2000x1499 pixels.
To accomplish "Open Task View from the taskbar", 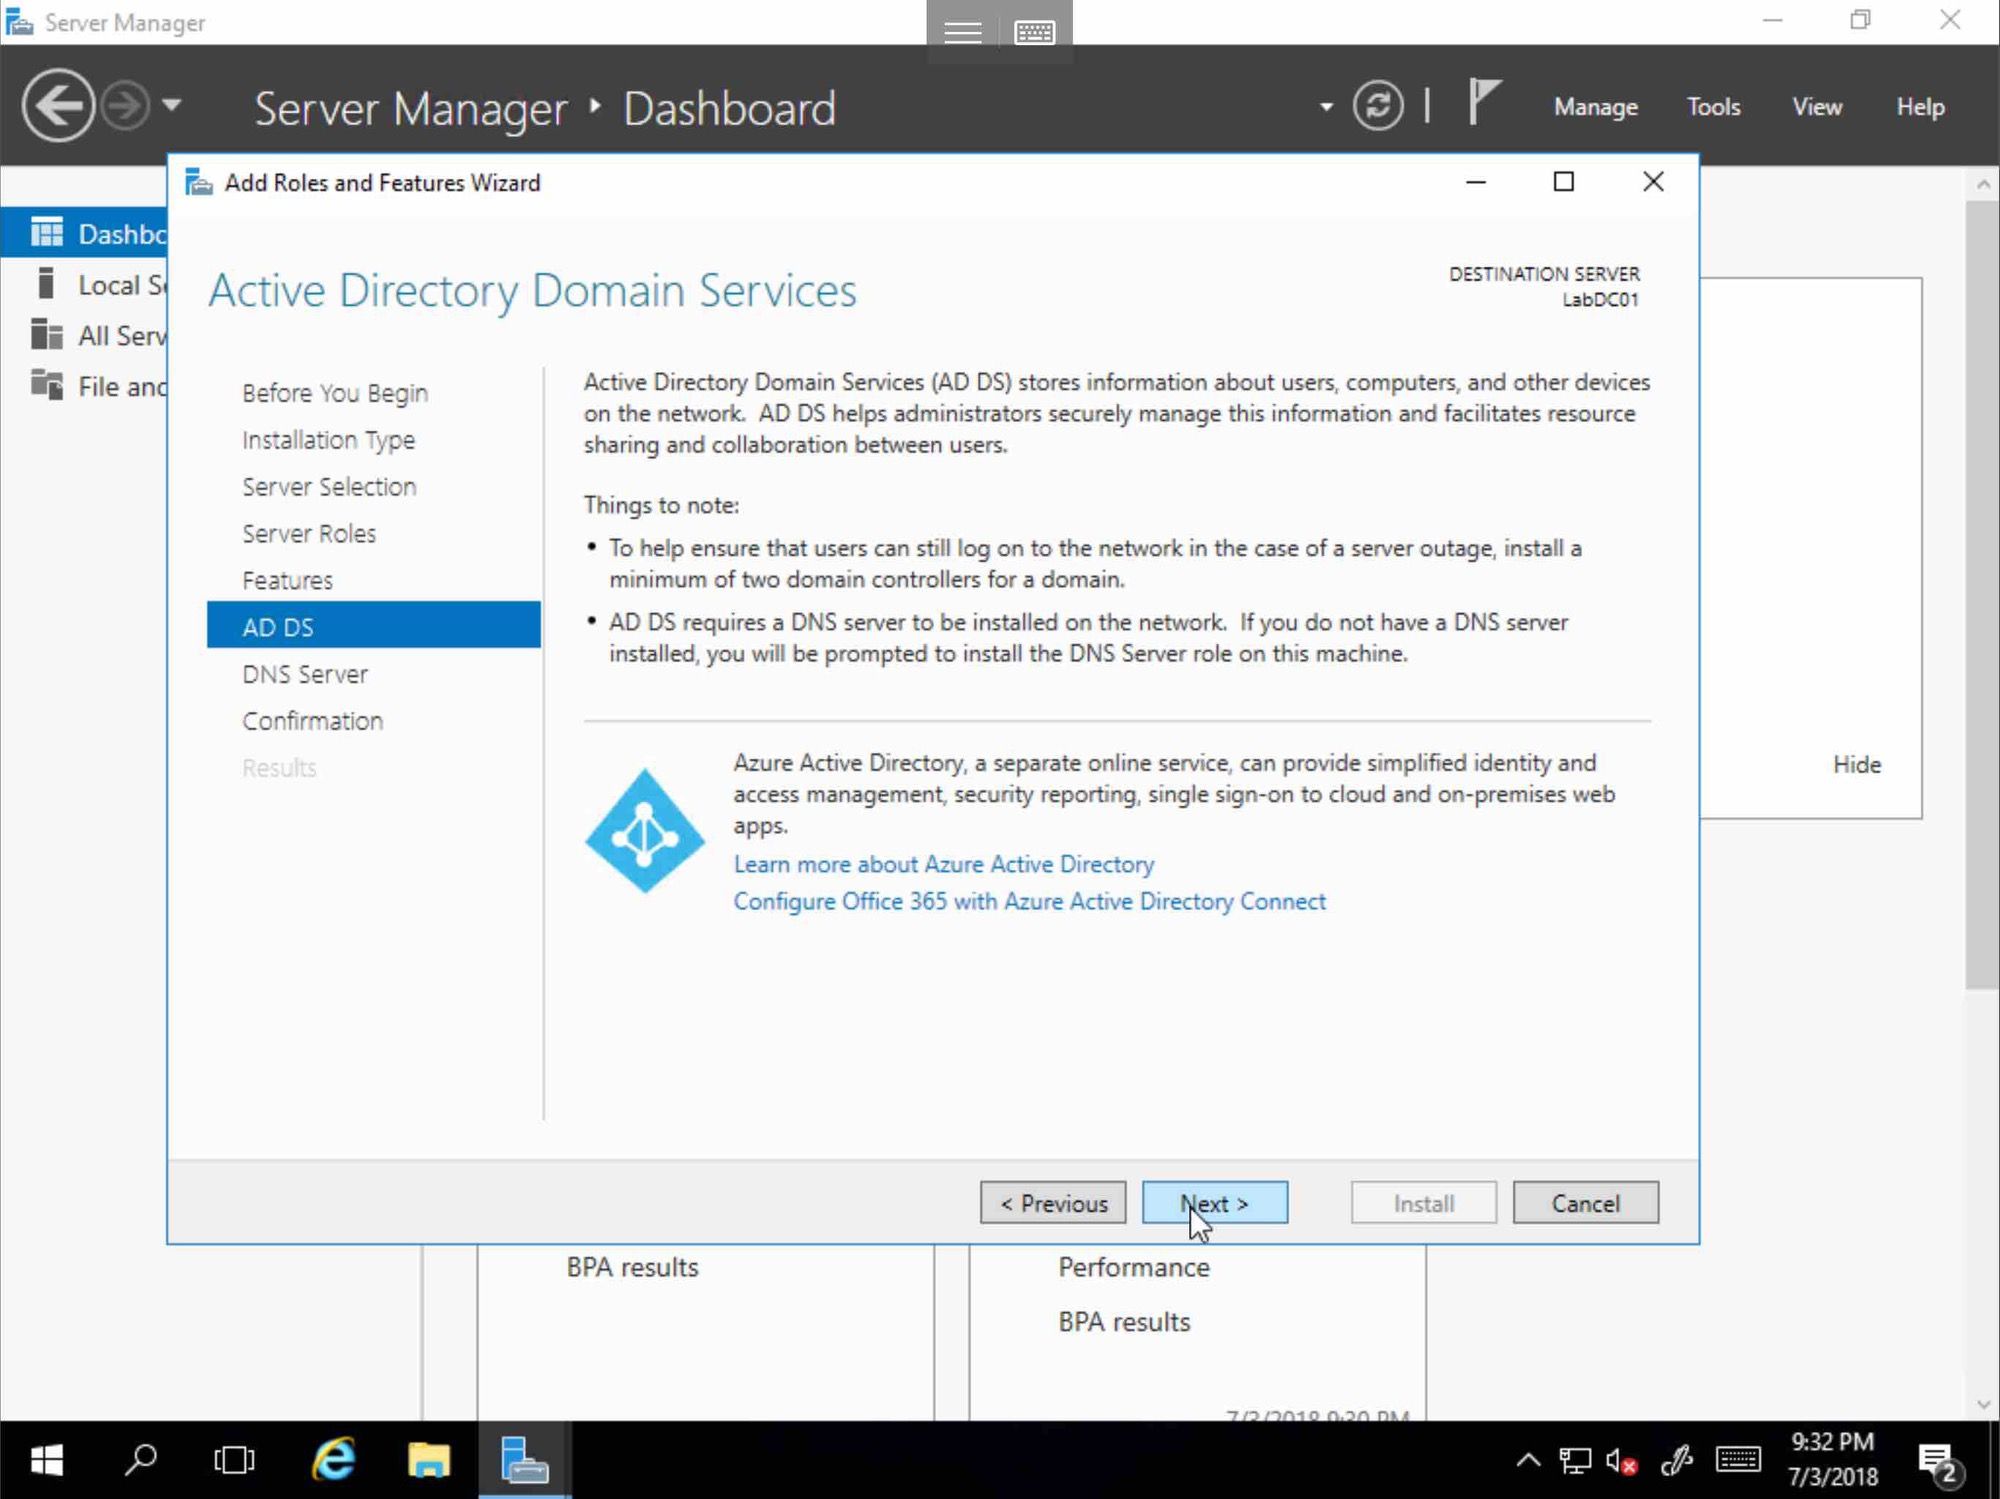I will pos(234,1461).
